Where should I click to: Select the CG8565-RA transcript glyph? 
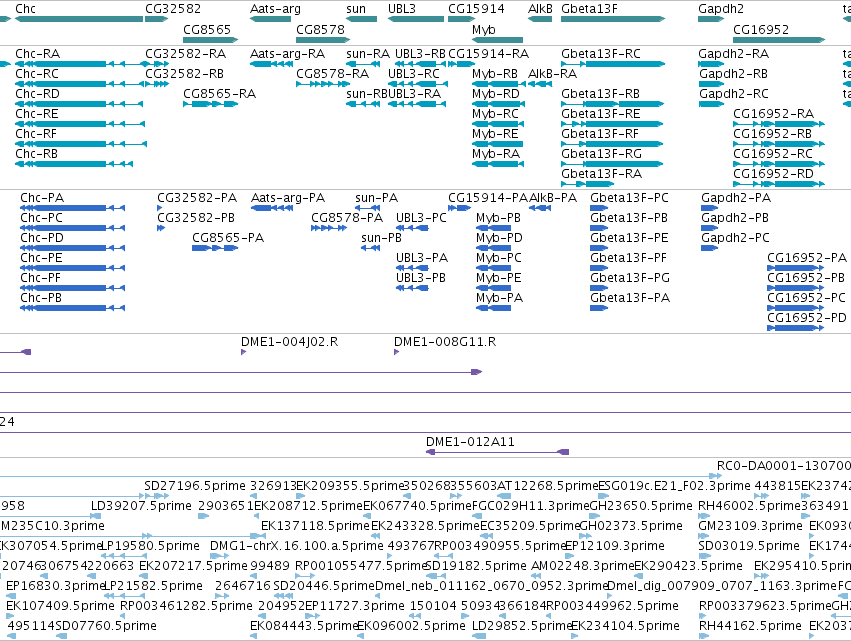pyautogui.click(x=211, y=104)
